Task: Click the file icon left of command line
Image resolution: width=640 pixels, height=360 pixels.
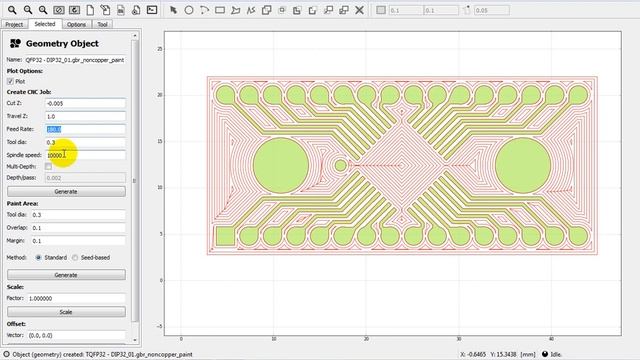Action: click(x=136, y=10)
